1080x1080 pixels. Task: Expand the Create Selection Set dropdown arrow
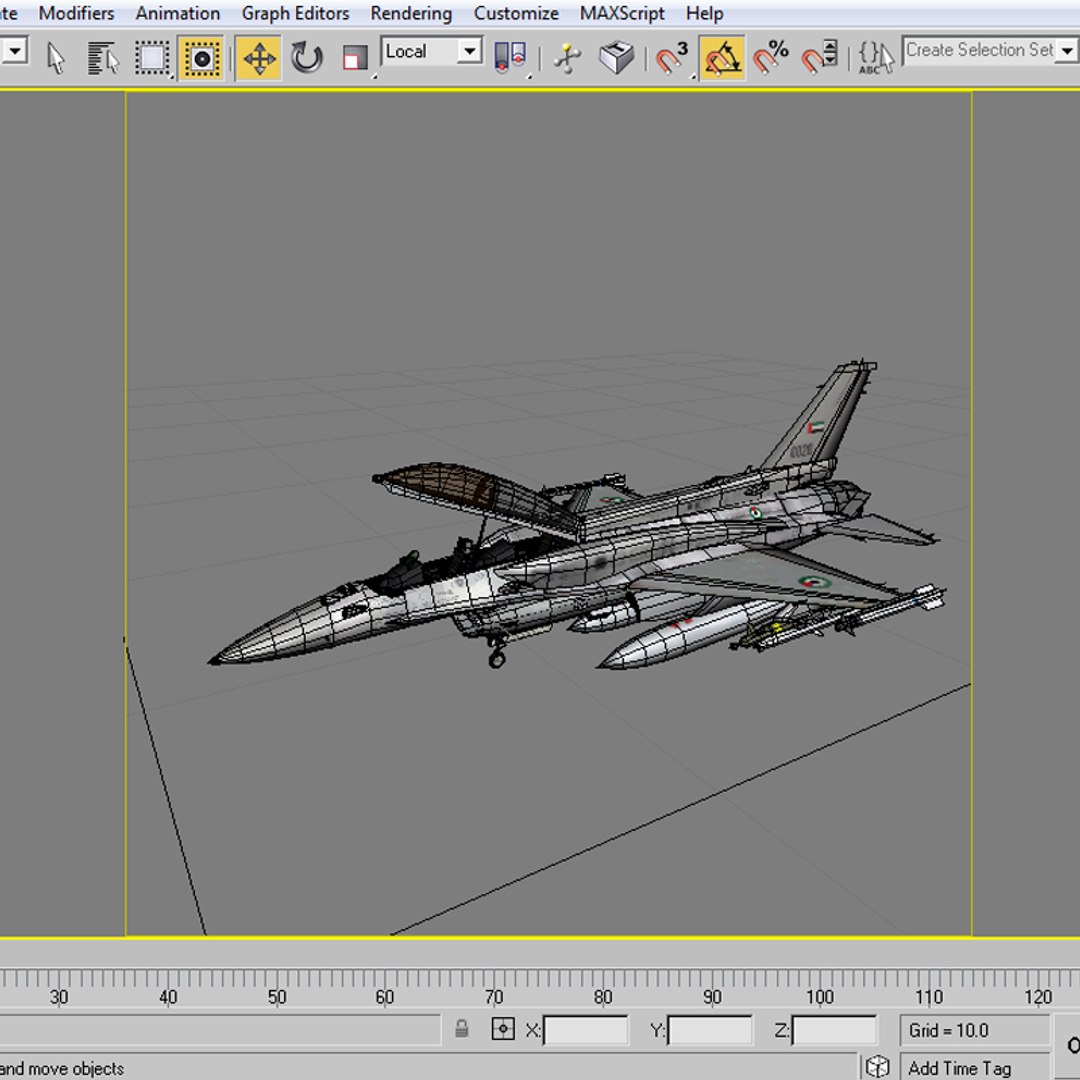1067,51
